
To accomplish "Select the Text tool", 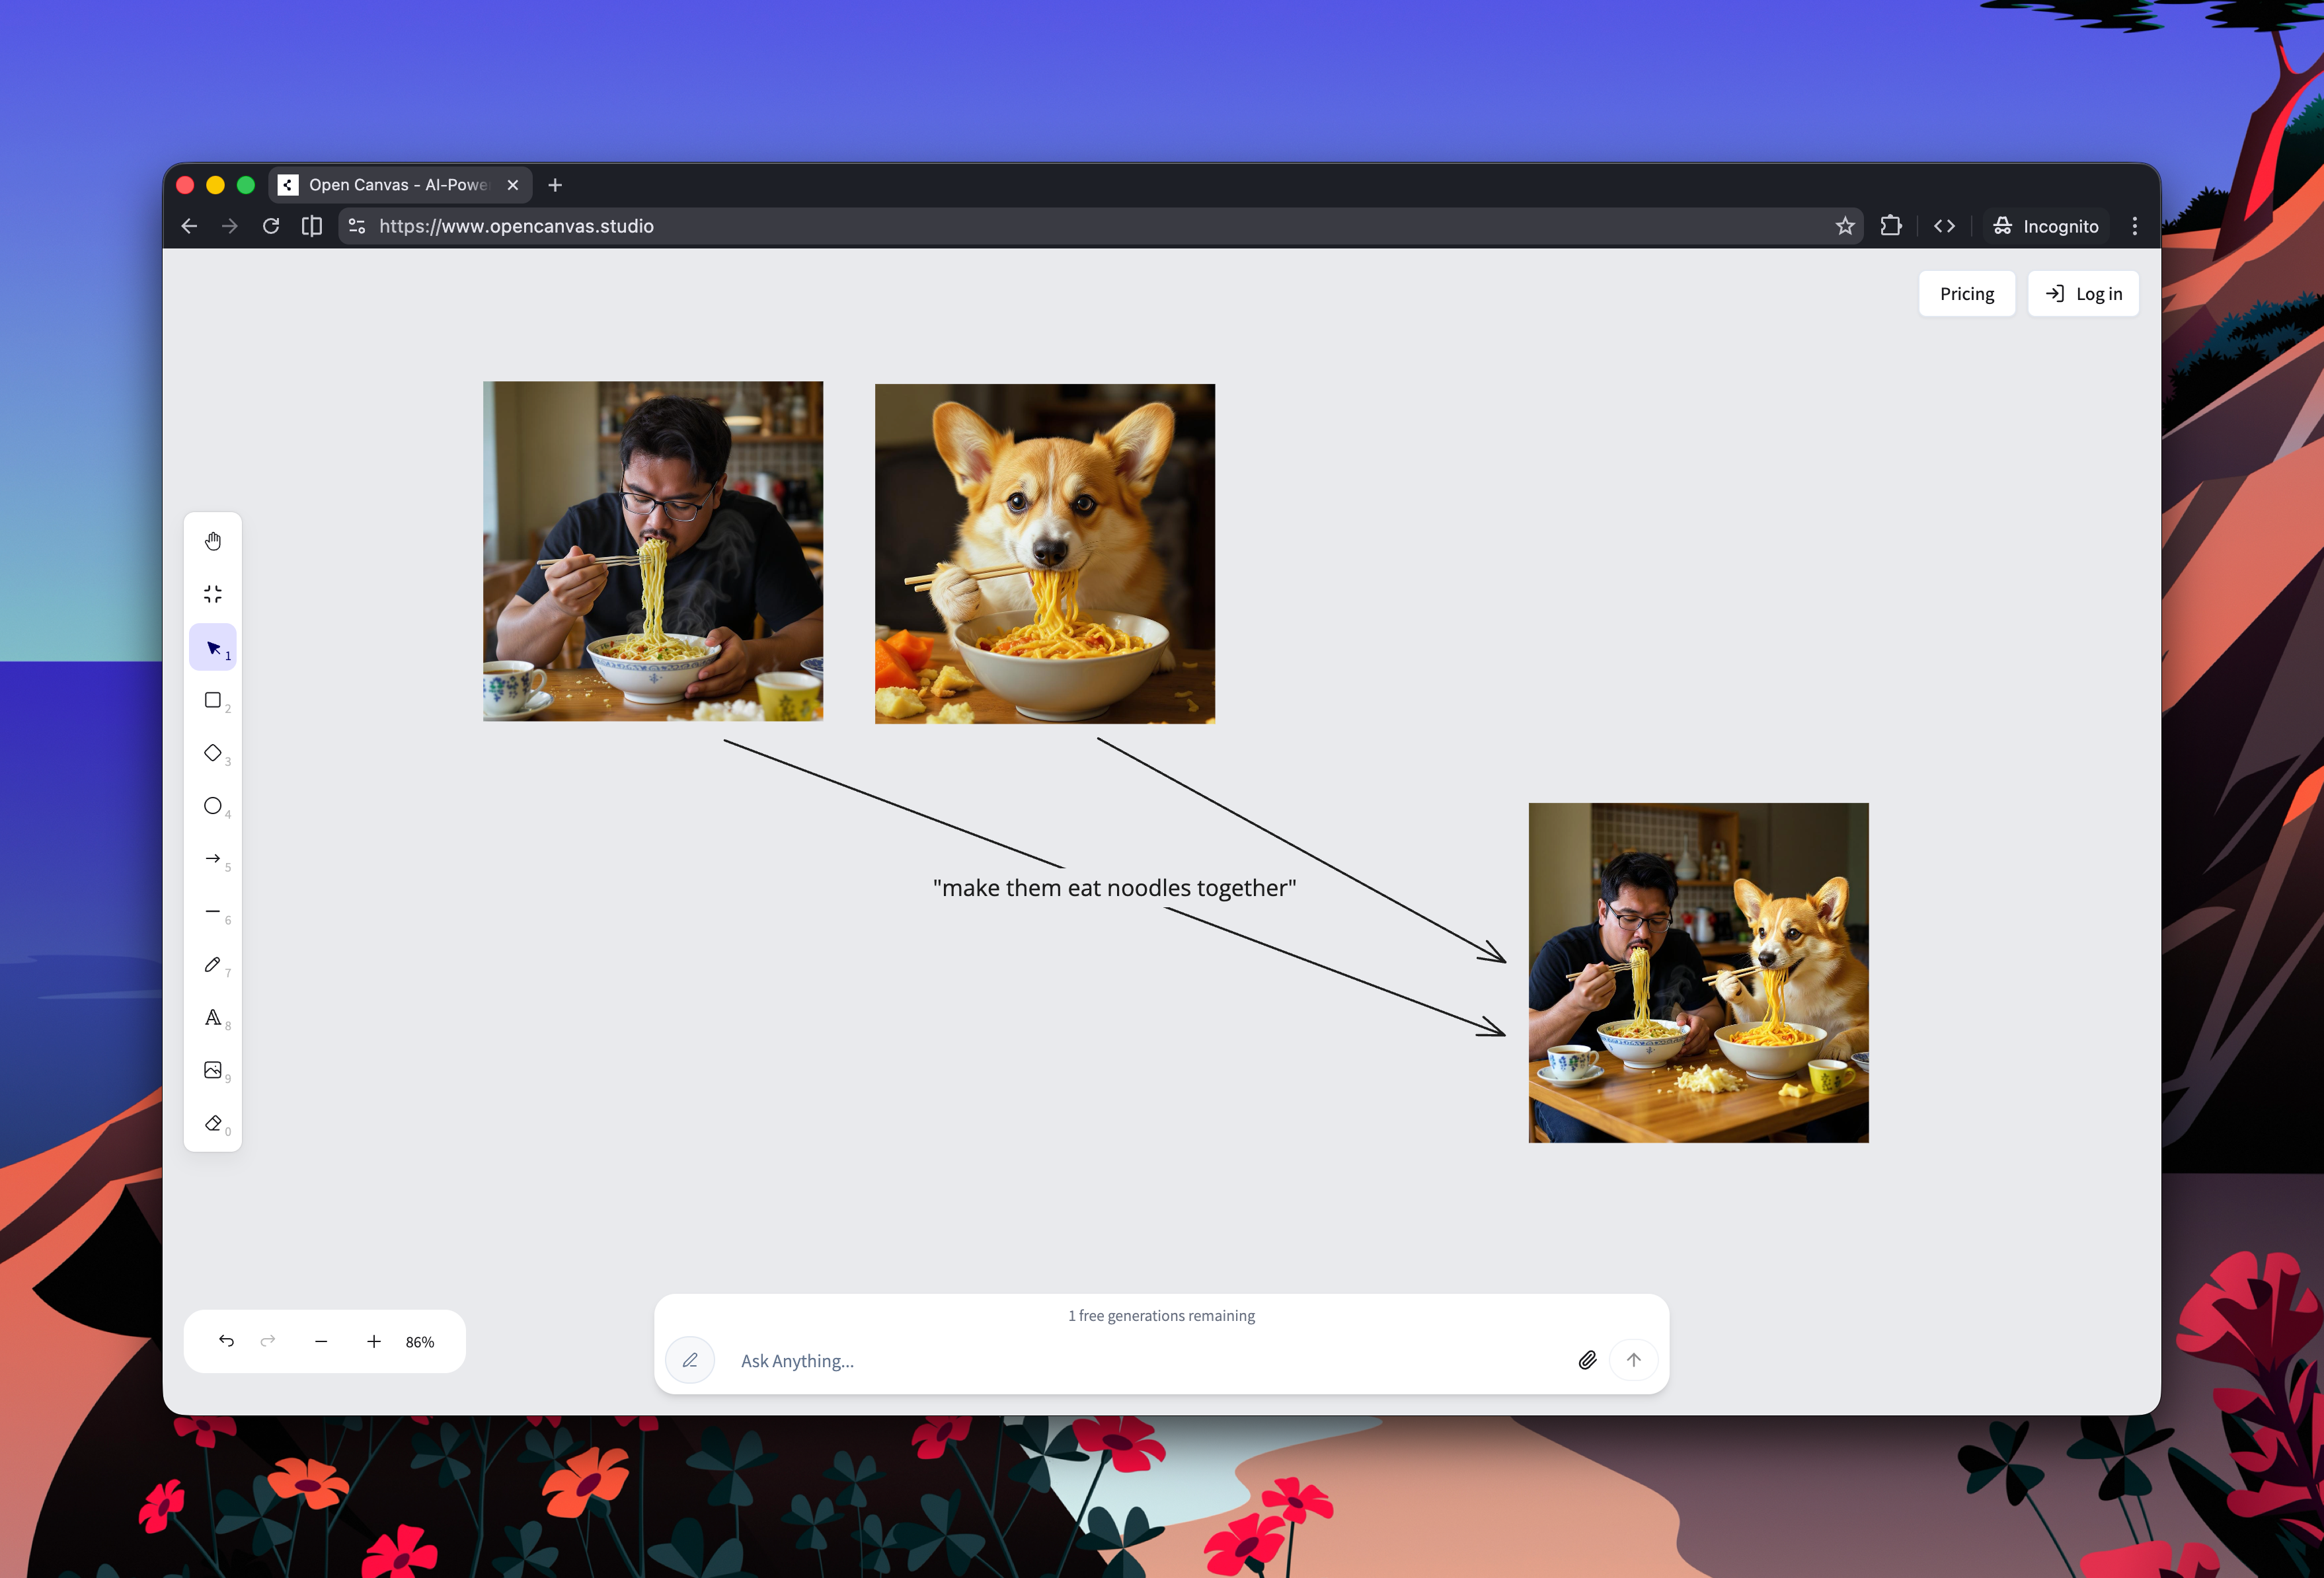I will click(213, 1017).
